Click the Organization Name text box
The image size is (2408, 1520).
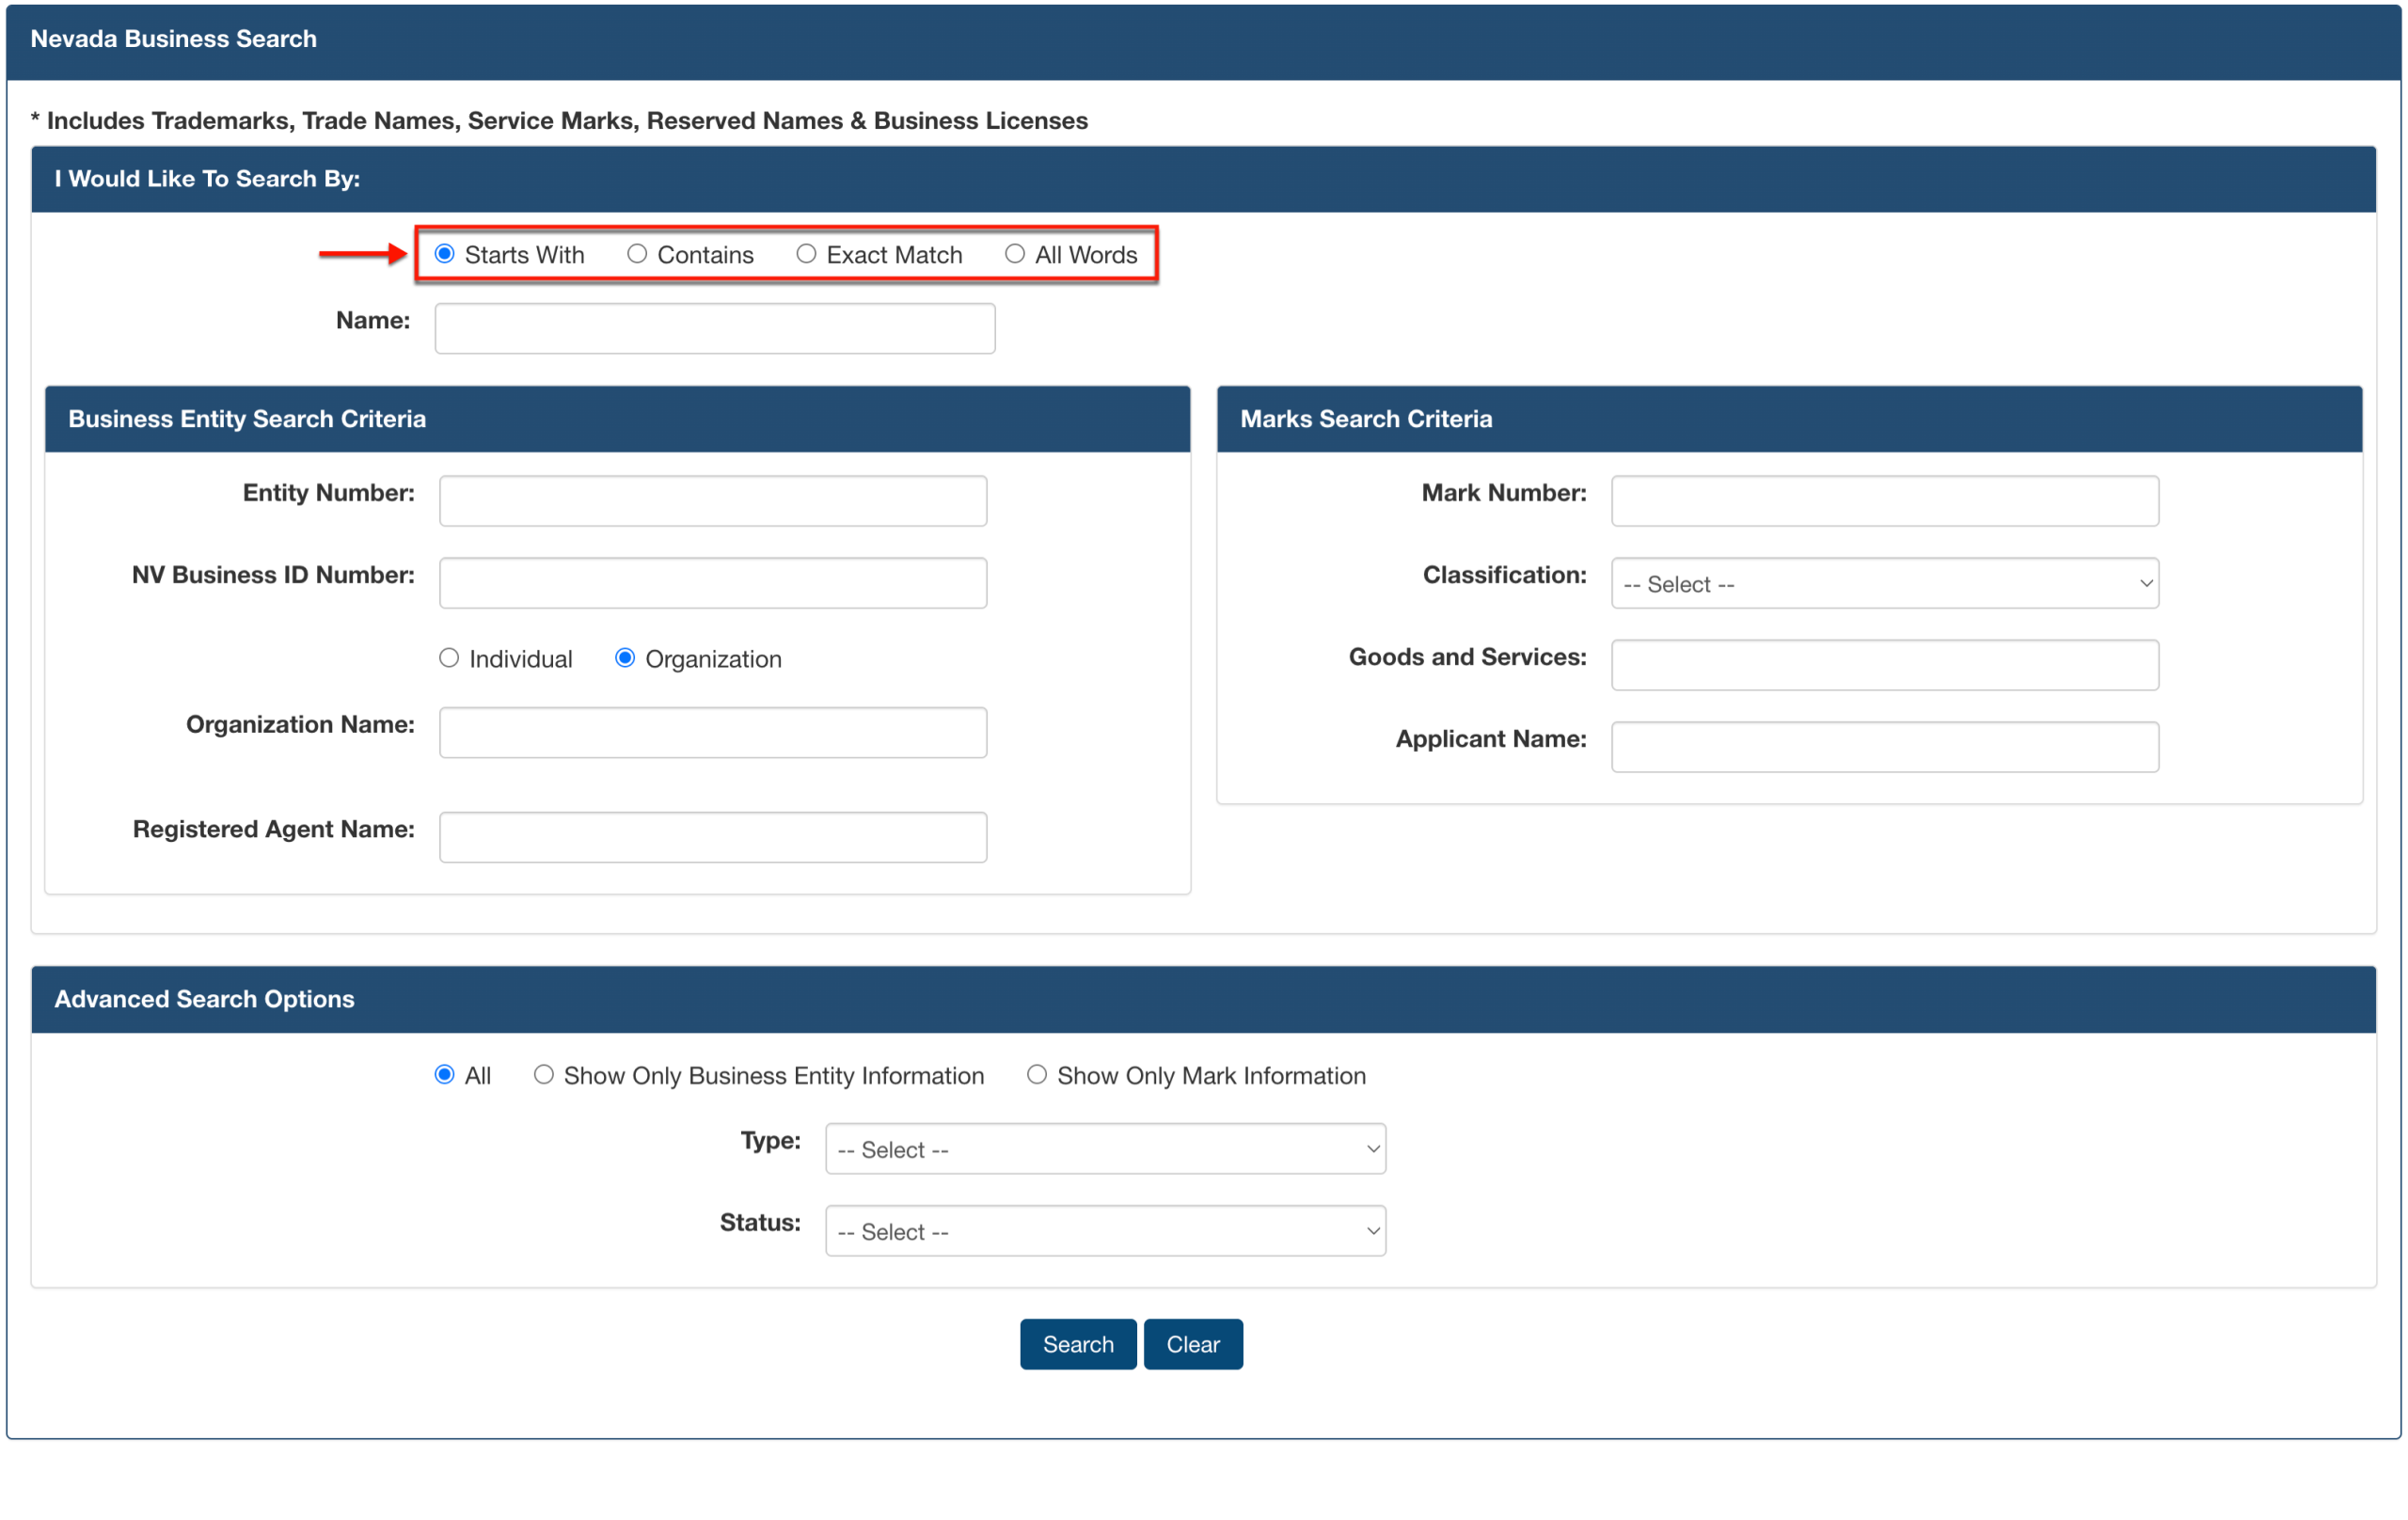pos(713,733)
